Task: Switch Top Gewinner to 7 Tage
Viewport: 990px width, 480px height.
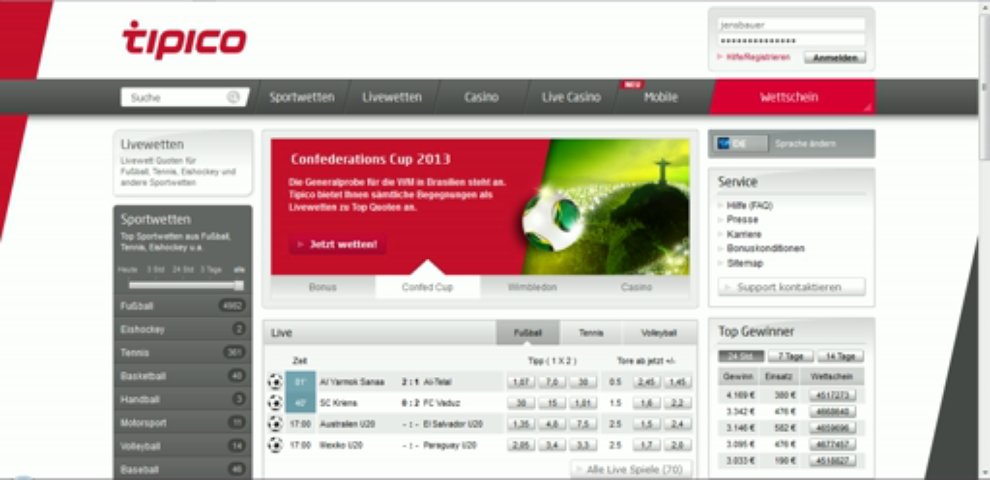Action: click(x=790, y=356)
